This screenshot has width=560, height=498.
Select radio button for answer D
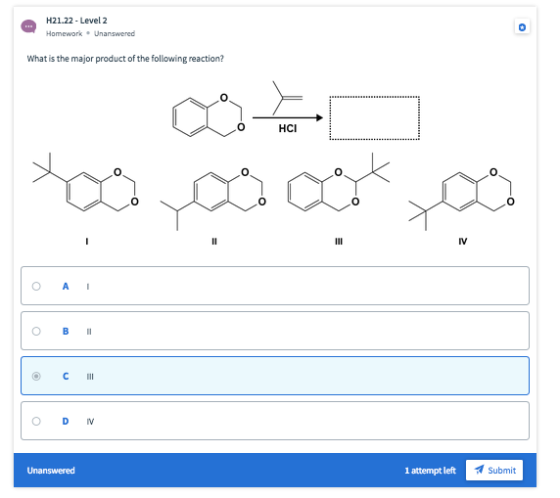pyautogui.click(x=36, y=421)
